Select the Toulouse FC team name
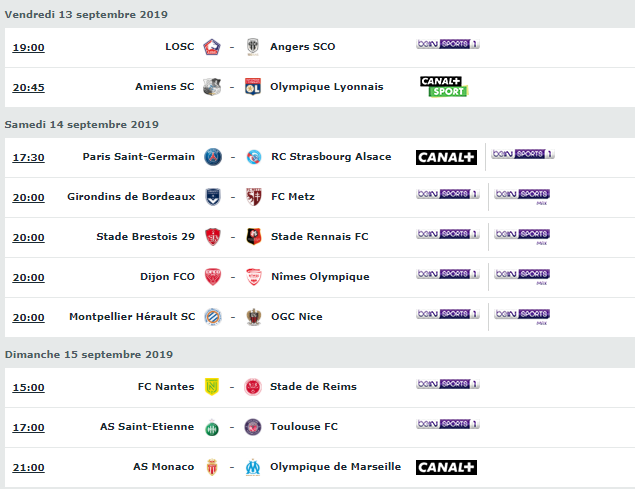The image size is (636, 490). coord(304,426)
